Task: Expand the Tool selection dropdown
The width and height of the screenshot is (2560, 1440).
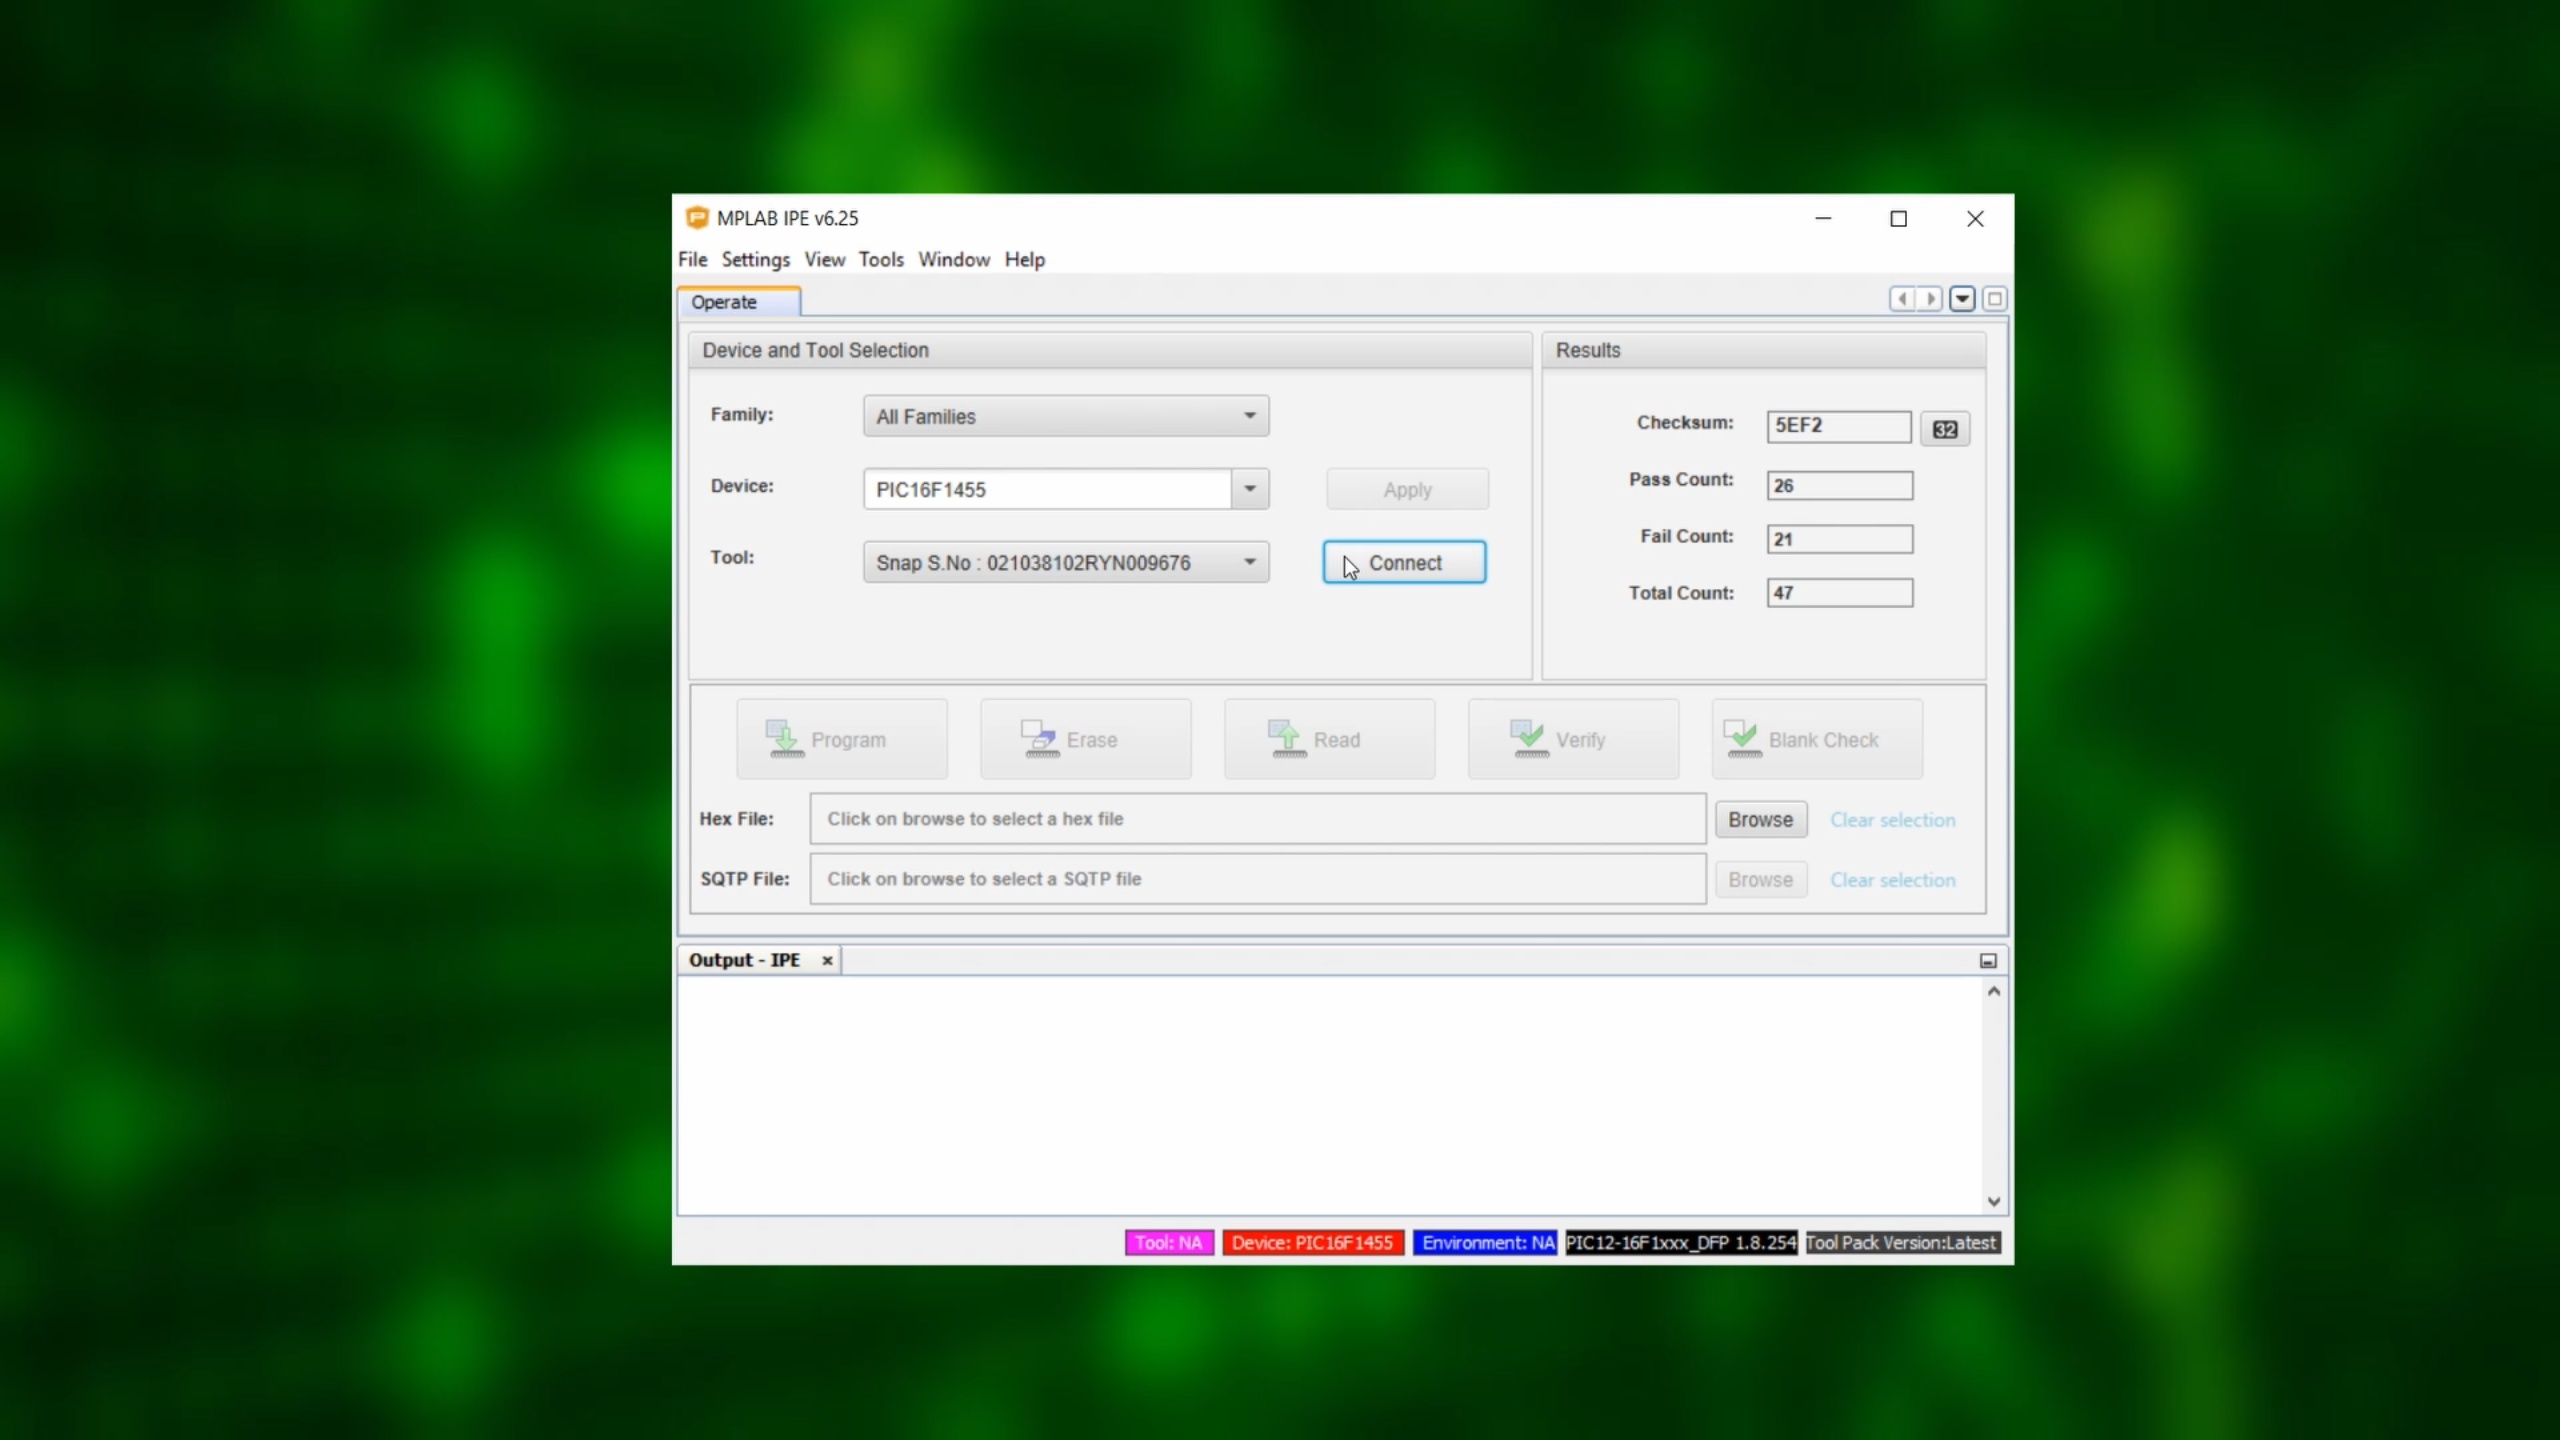Action: 1249,562
